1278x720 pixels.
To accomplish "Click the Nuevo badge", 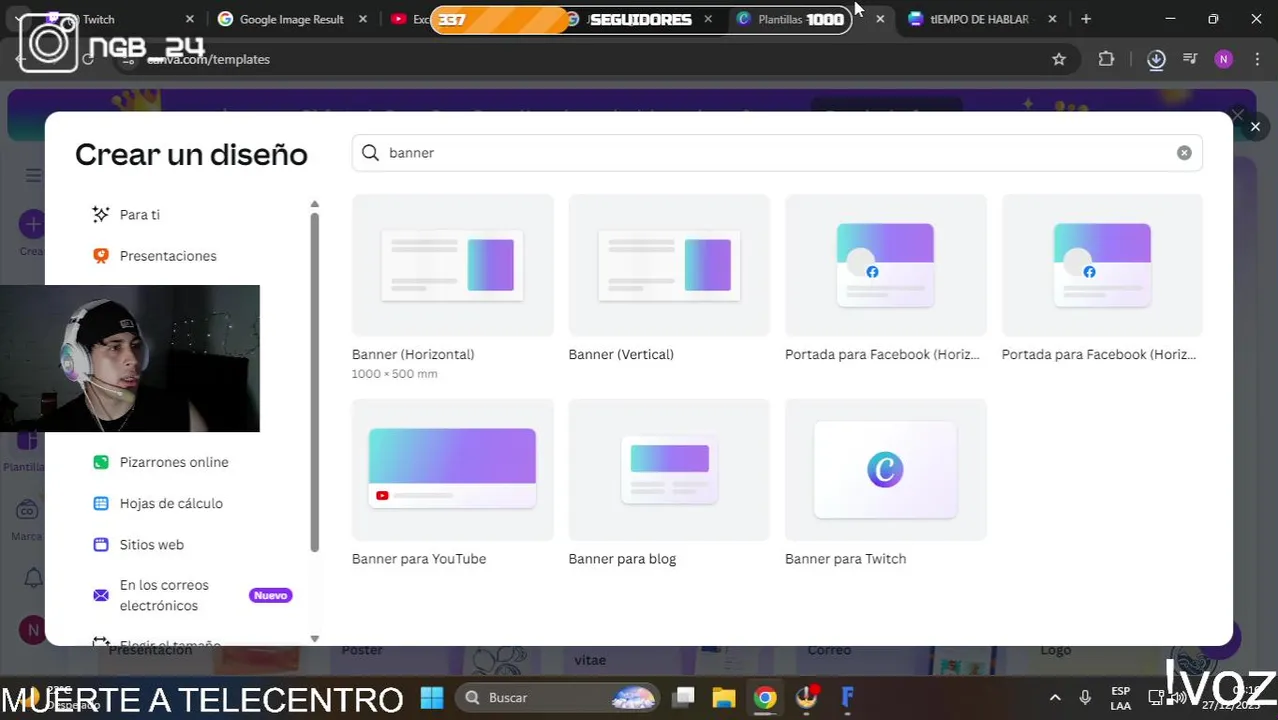I will 270,595.
